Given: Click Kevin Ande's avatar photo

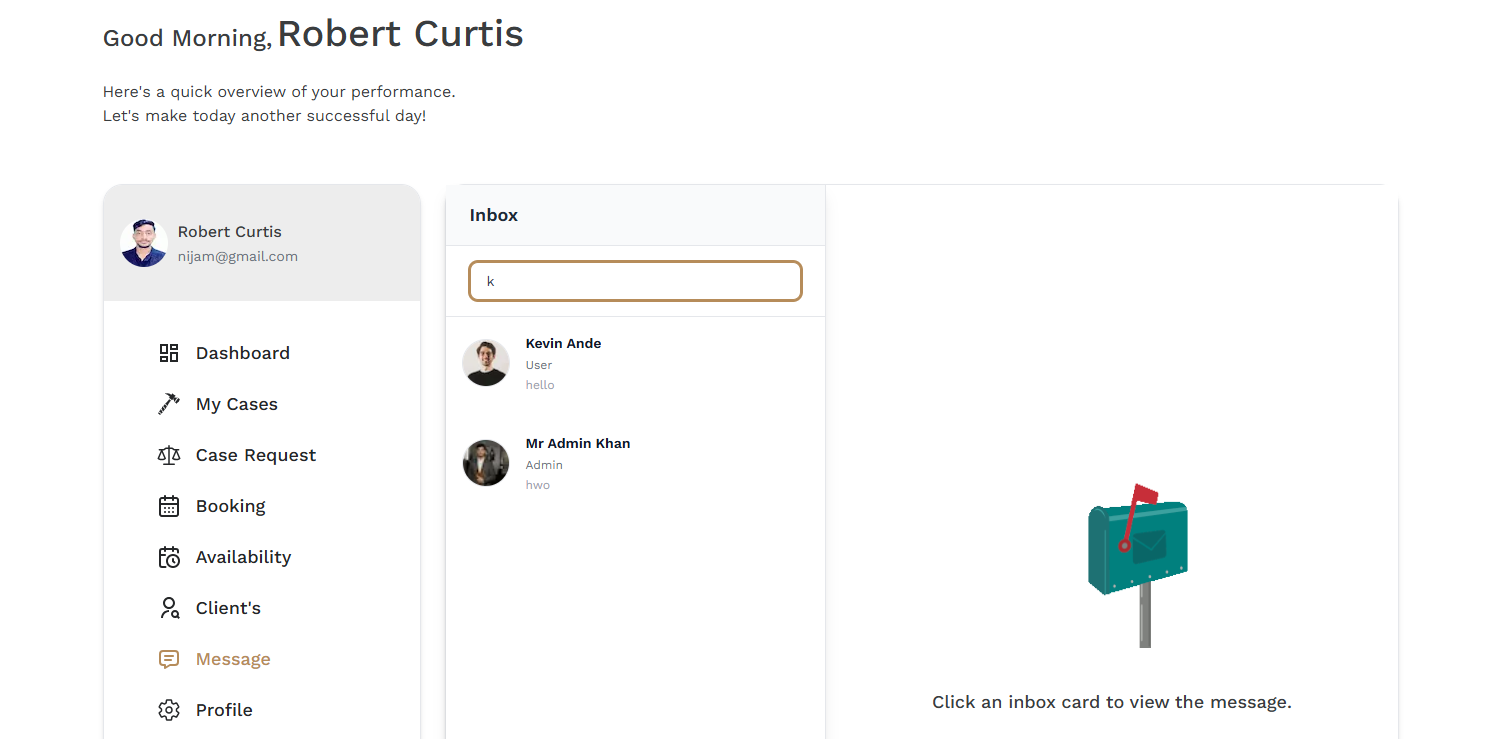Looking at the screenshot, I should (x=486, y=363).
